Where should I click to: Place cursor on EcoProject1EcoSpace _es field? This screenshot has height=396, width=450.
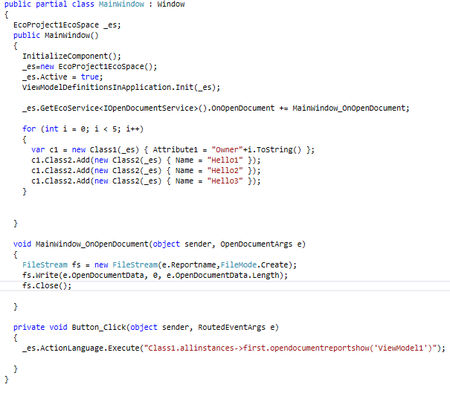(x=67, y=25)
